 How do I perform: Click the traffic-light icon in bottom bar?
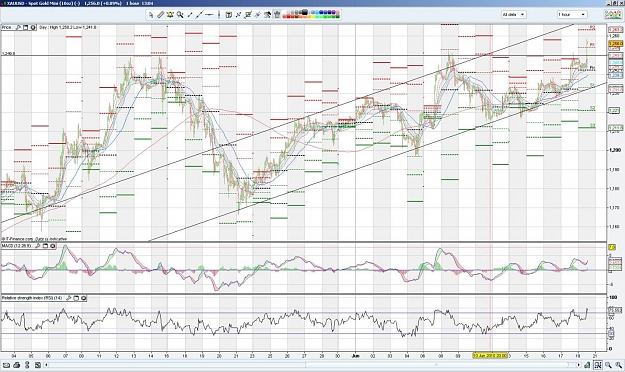click(x=27, y=365)
